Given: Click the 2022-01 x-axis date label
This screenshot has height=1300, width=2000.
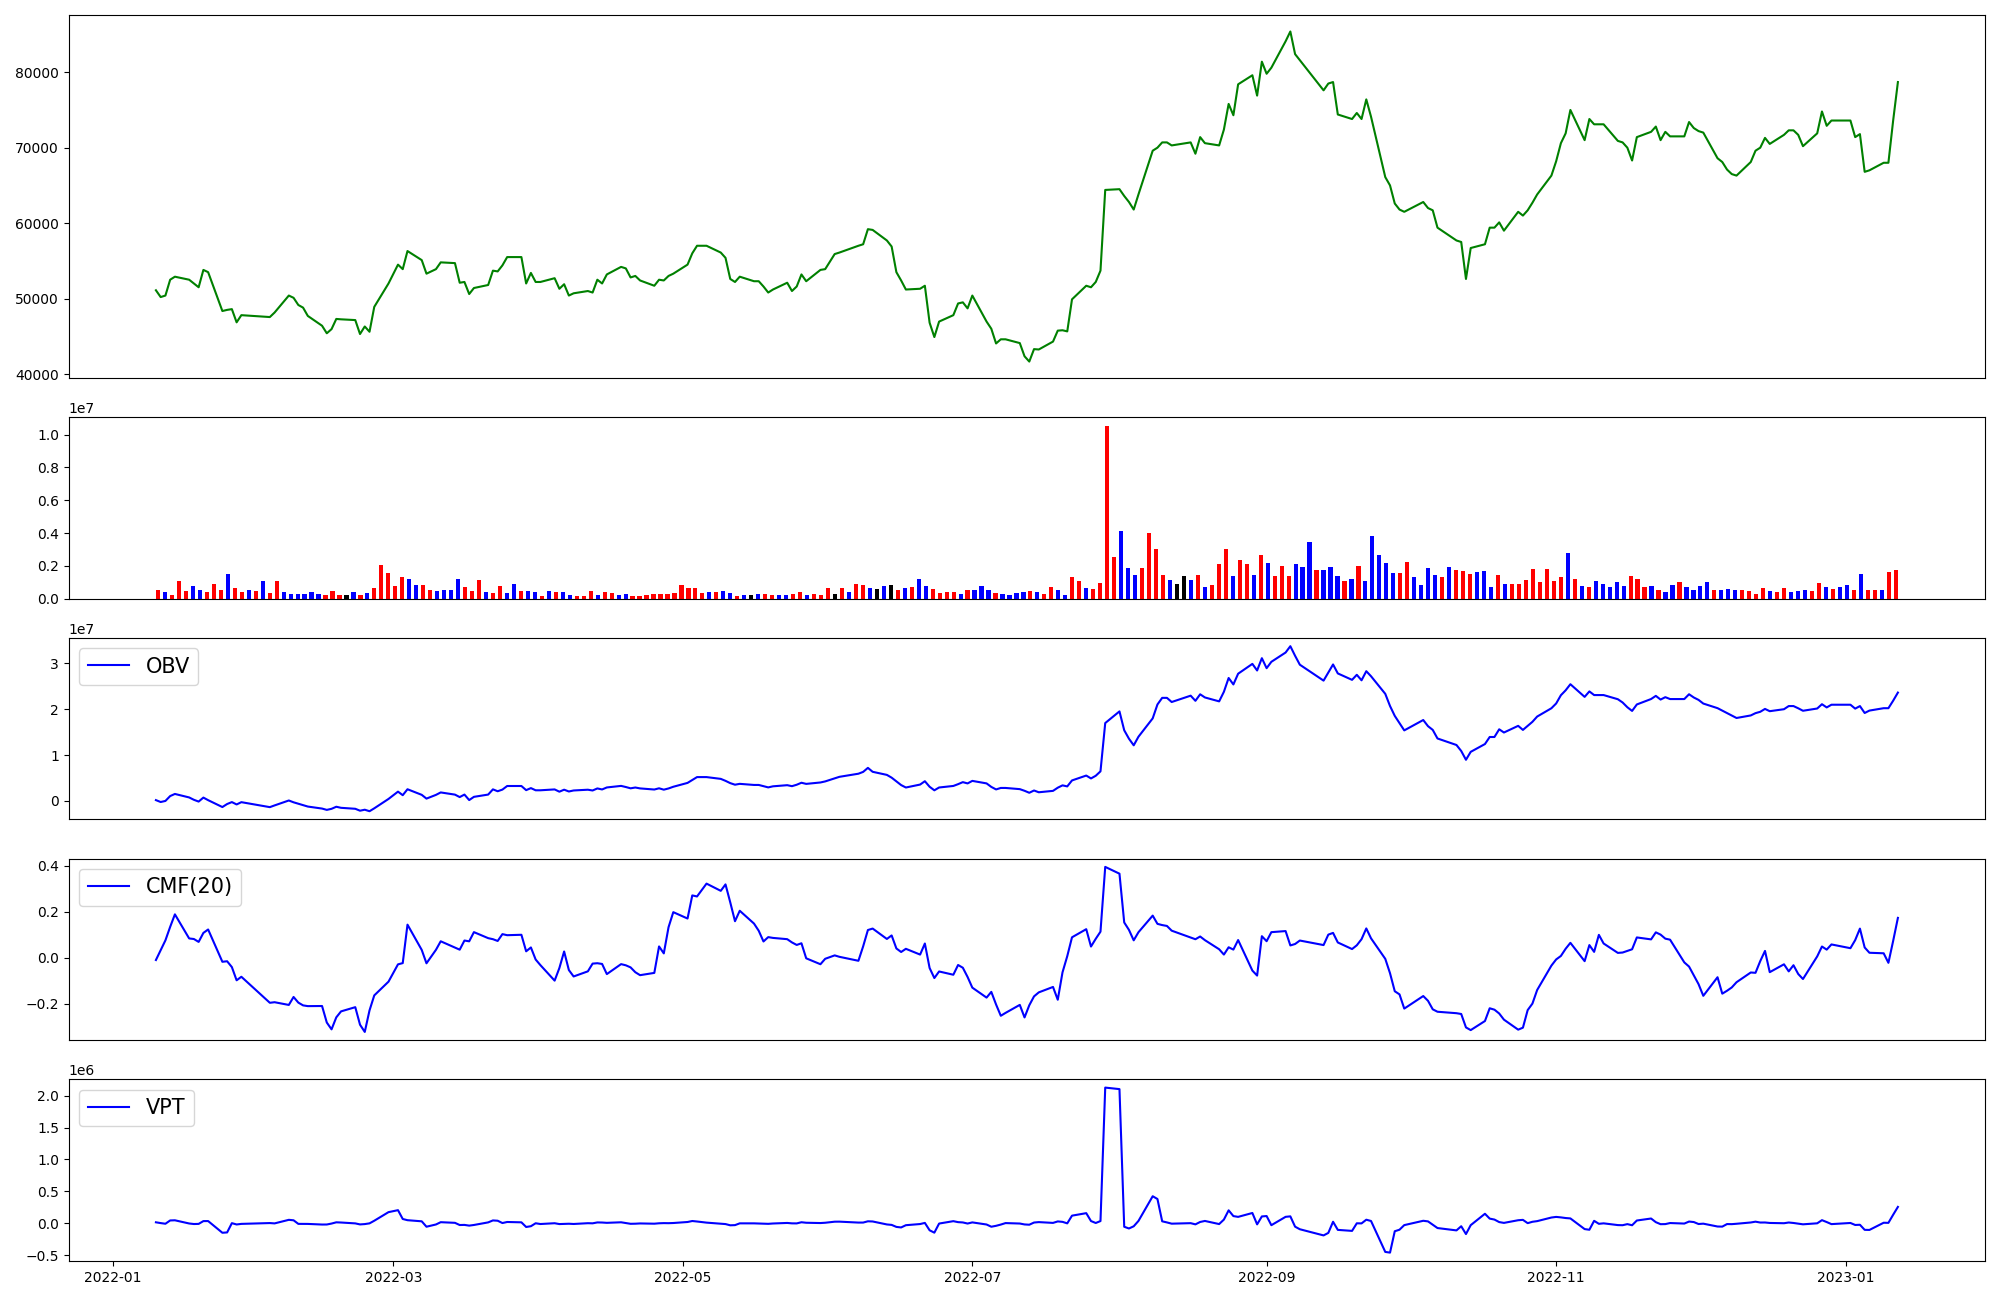Looking at the screenshot, I should pyautogui.click(x=112, y=1277).
